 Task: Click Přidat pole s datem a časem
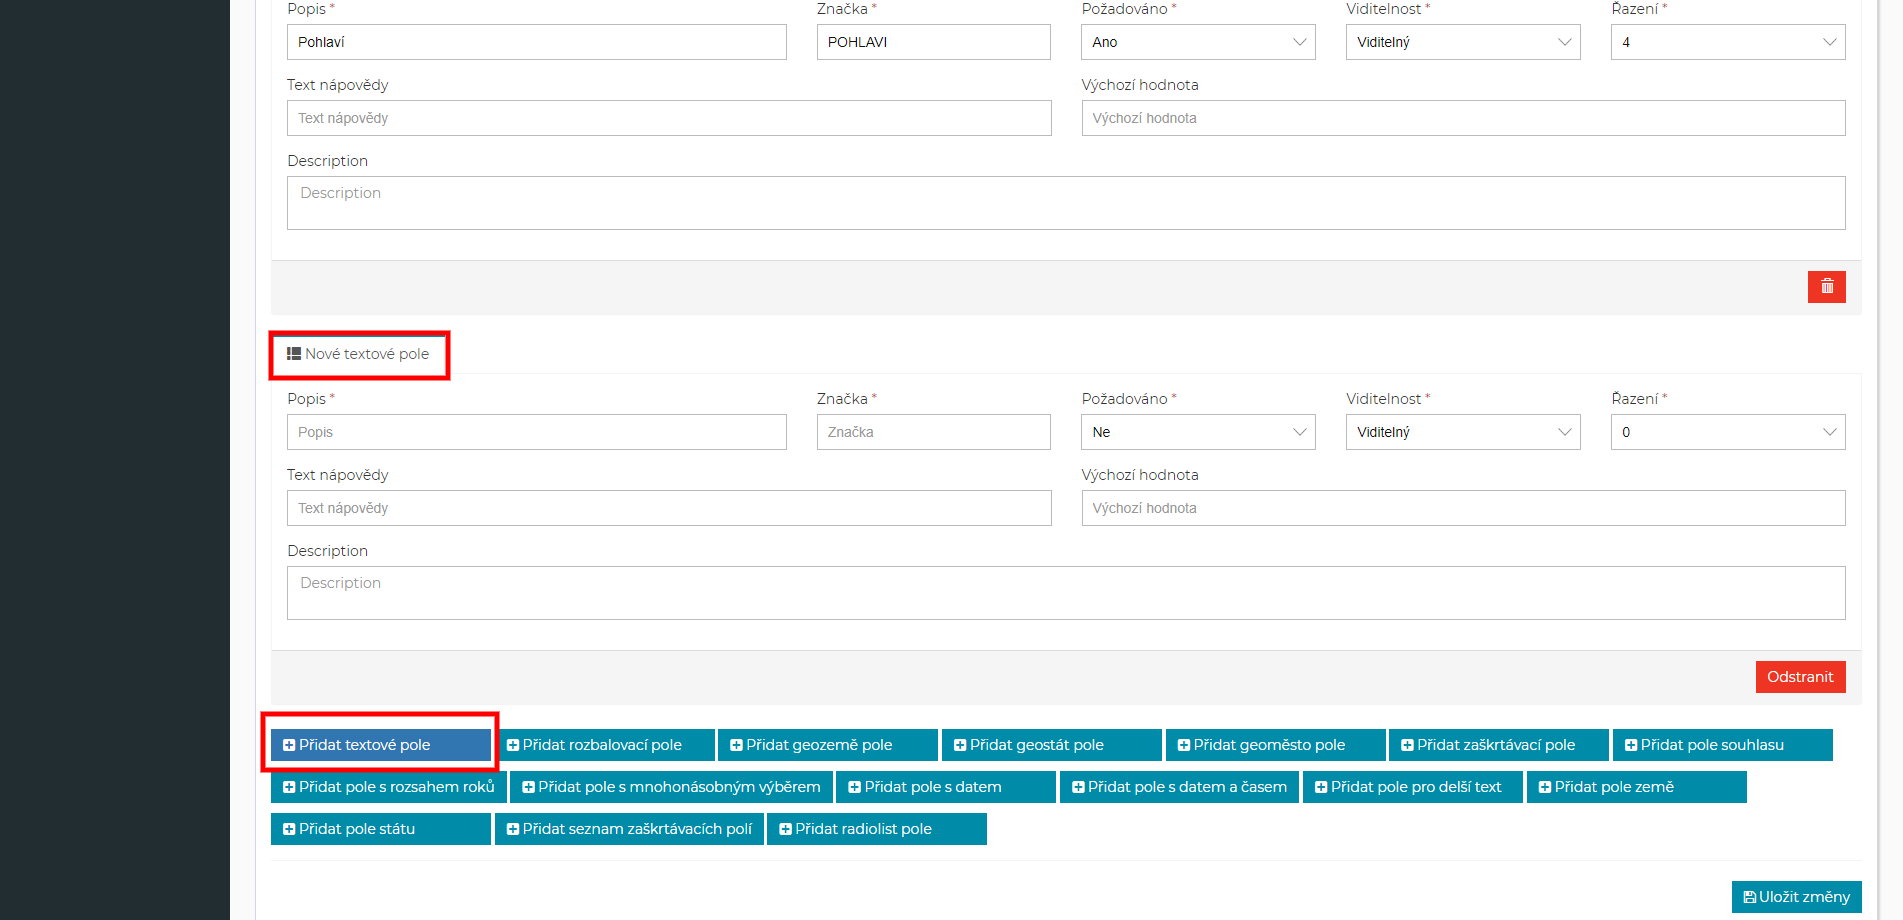[1180, 787]
